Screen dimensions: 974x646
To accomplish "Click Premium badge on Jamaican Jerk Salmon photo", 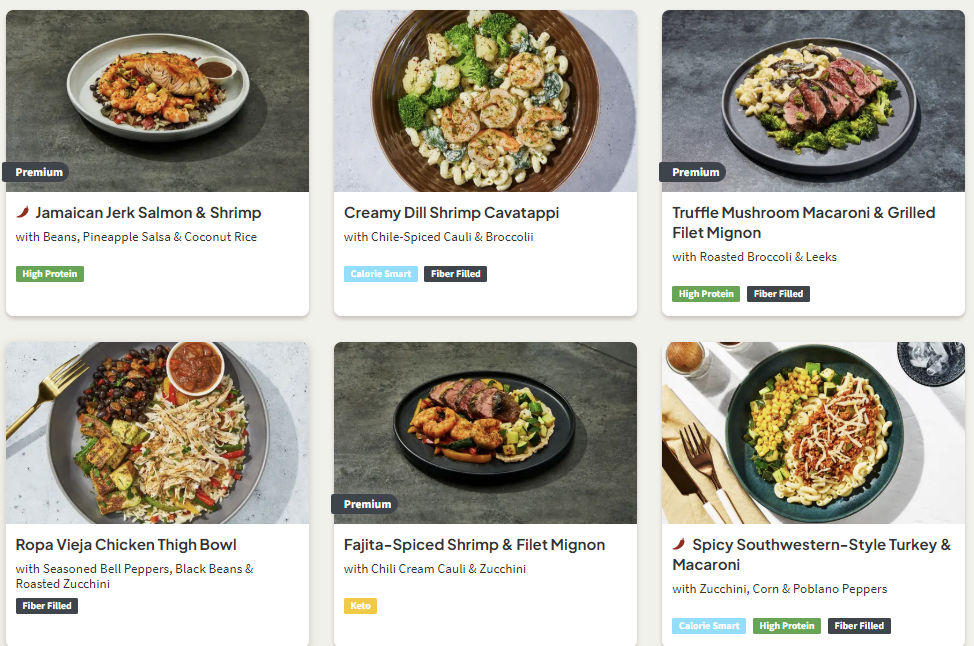I will click(x=38, y=172).
